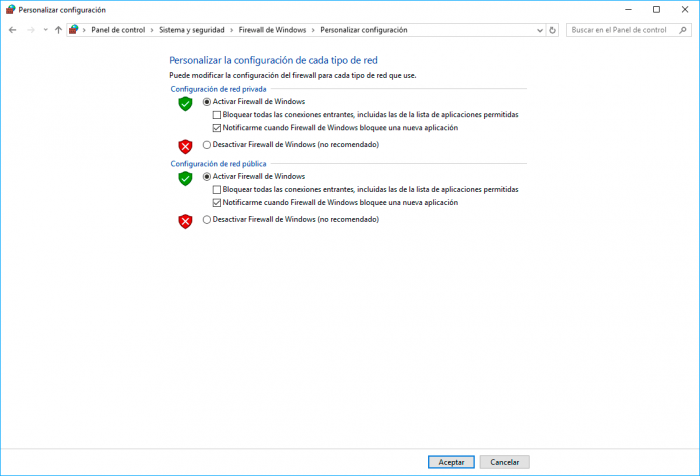This screenshot has height=476, width=700.
Task: Click the forward arrow navigation button
Action: pos(31,30)
